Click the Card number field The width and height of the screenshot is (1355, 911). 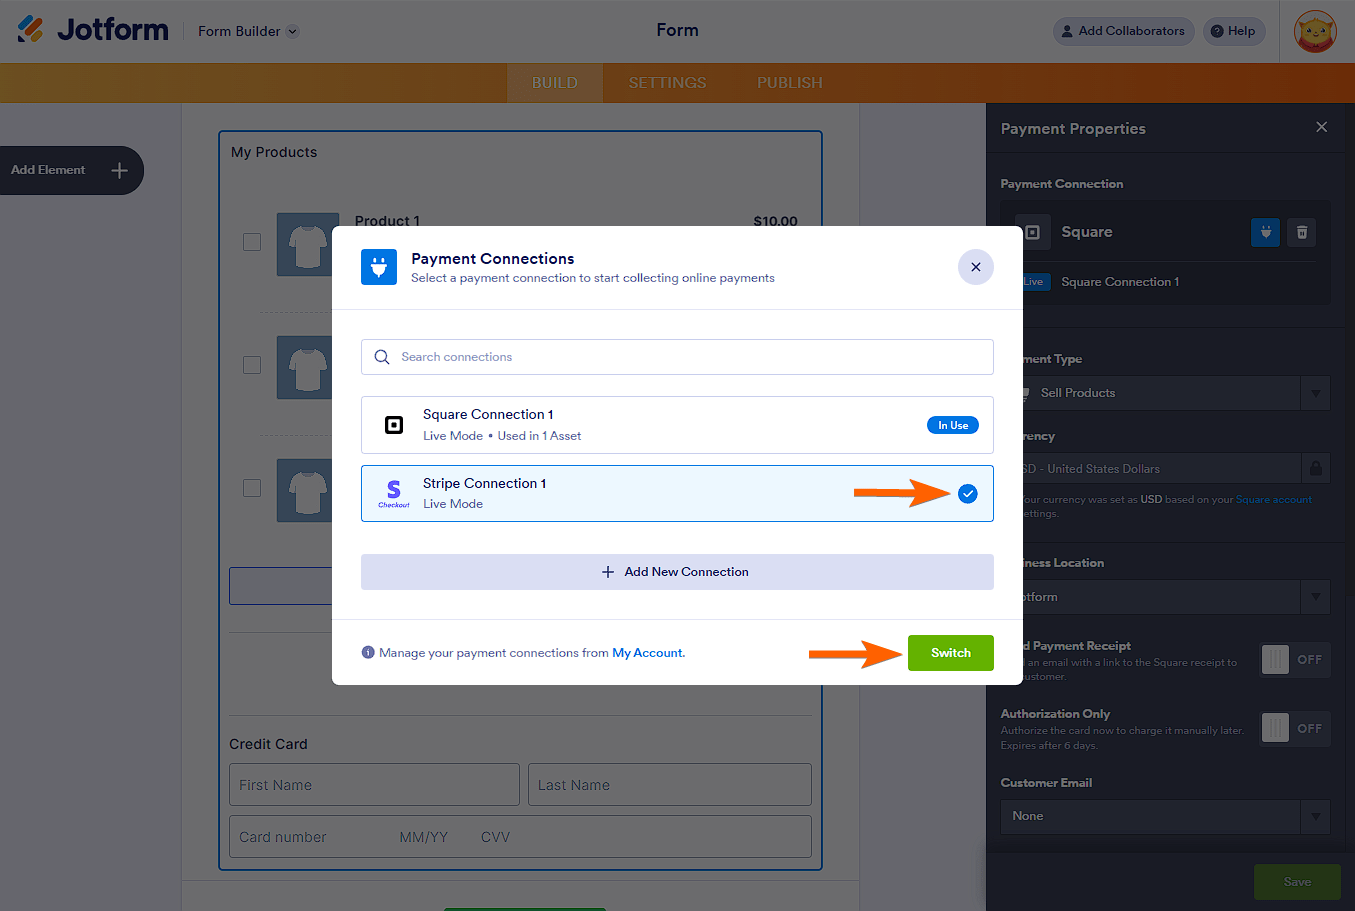(x=520, y=837)
